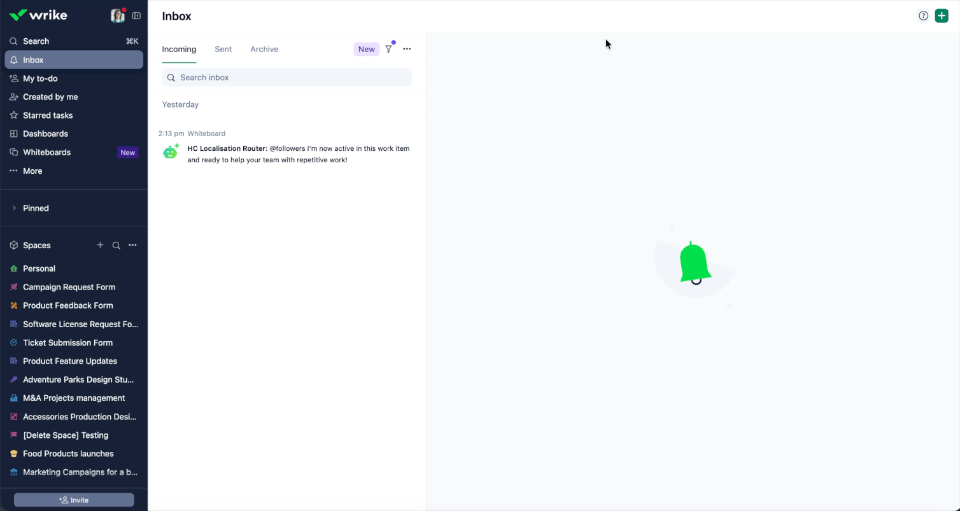The width and height of the screenshot is (960, 511).
Task: Focus the Search inbox field
Action: (x=287, y=78)
